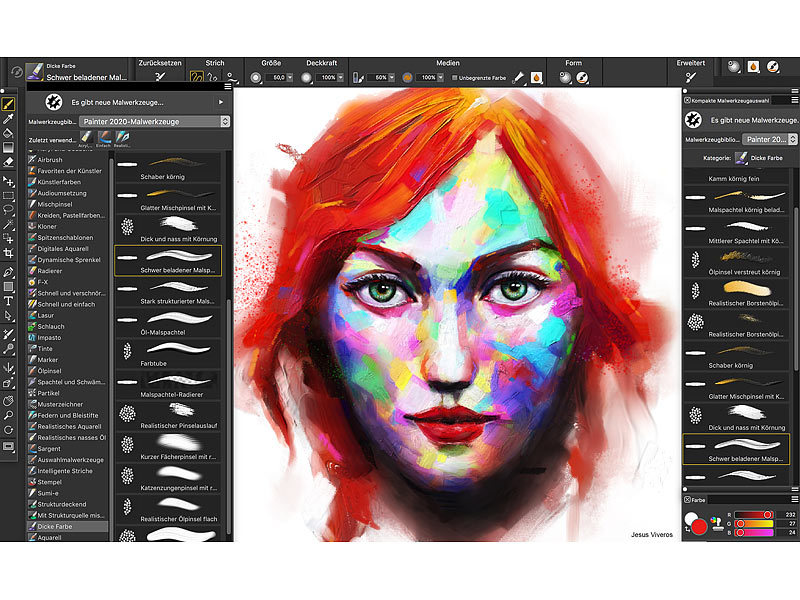
Task: Select the Lasso tool
Action: (8, 210)
